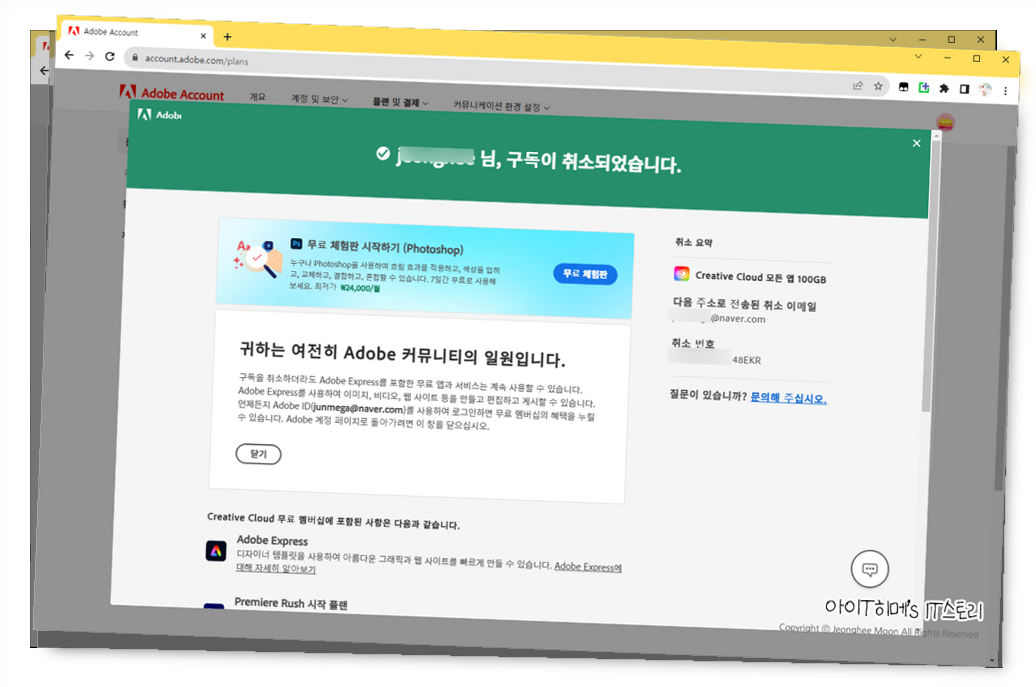Go forward with the browser forward arrow

coord(89,56)
